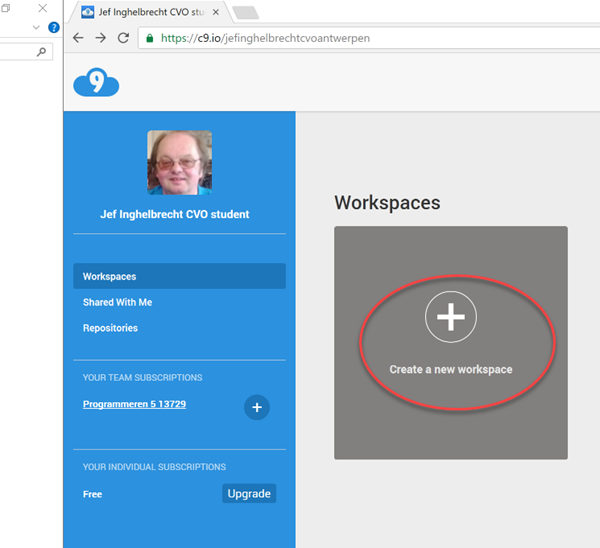Click the browser forward arrow
Viewport: 600px width, 548px height.
(x=101, y=38)
